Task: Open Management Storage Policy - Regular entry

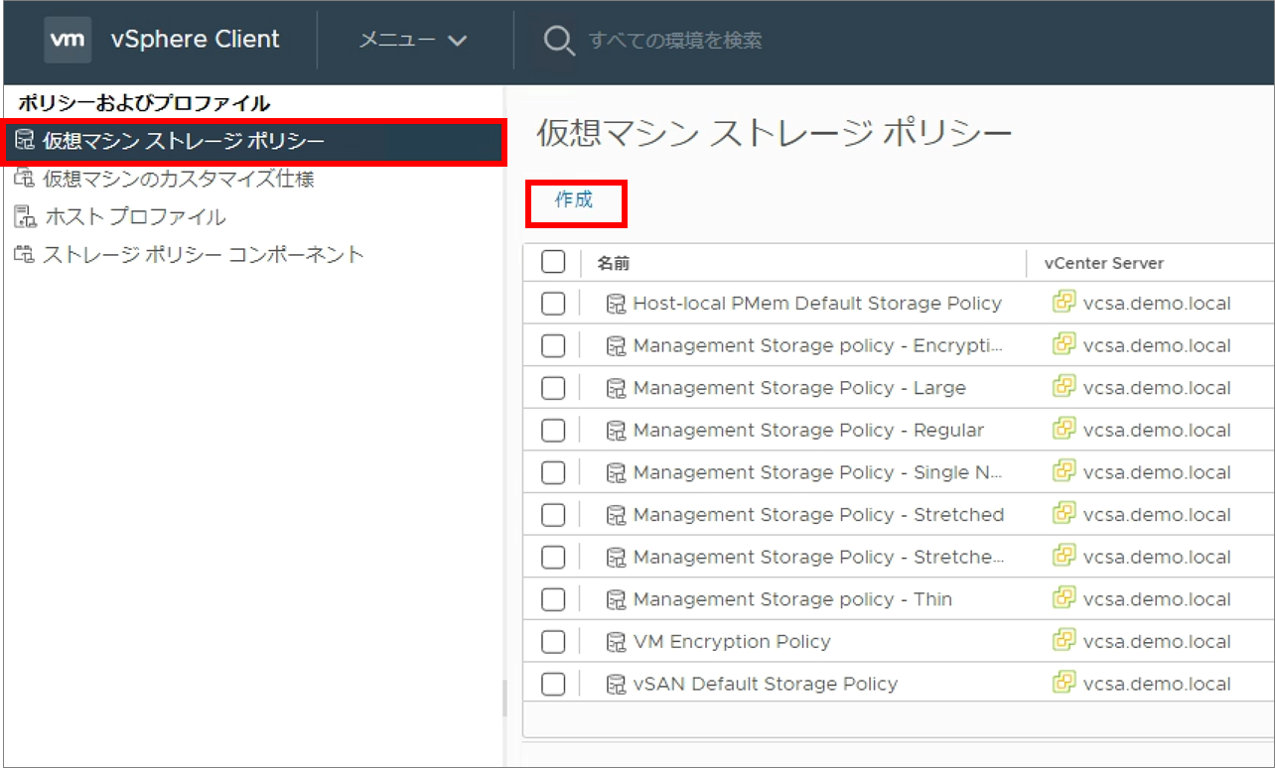Action: point(808,430)
